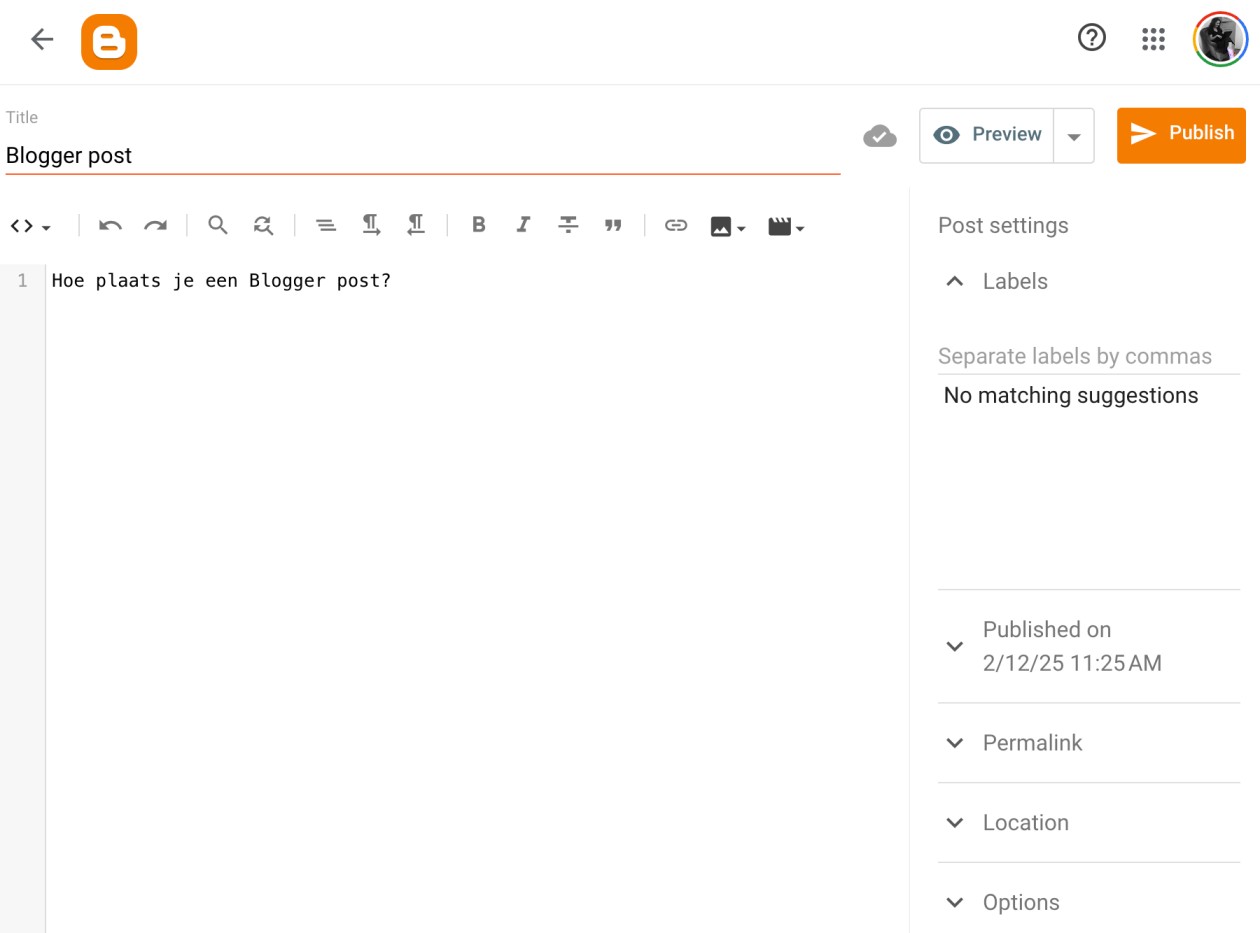
Task: Expand the Published on section
Action: click(1088, 646)
